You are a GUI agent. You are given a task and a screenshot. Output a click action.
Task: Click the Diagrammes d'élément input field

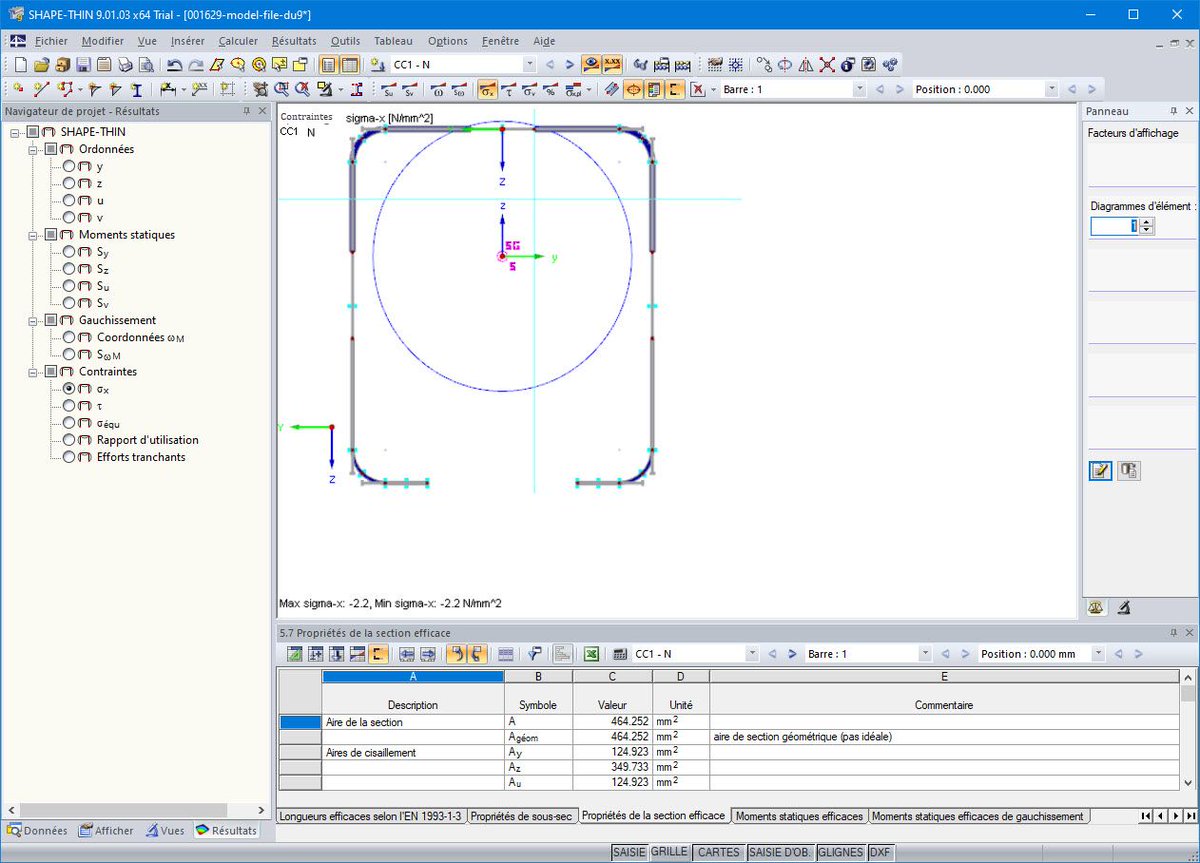1114,226
